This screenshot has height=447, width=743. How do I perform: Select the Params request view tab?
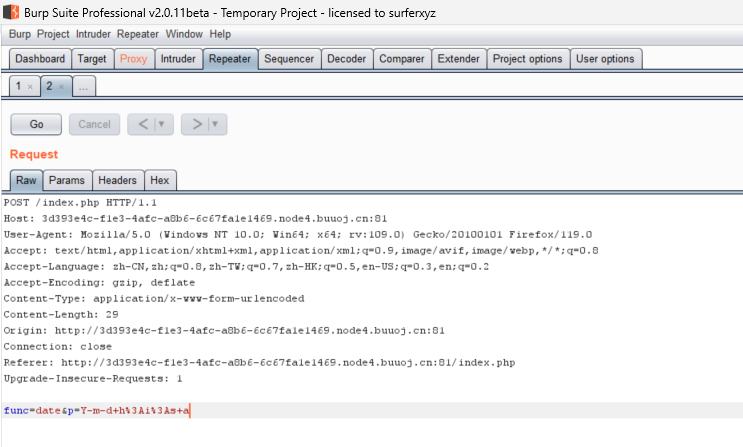67,181
